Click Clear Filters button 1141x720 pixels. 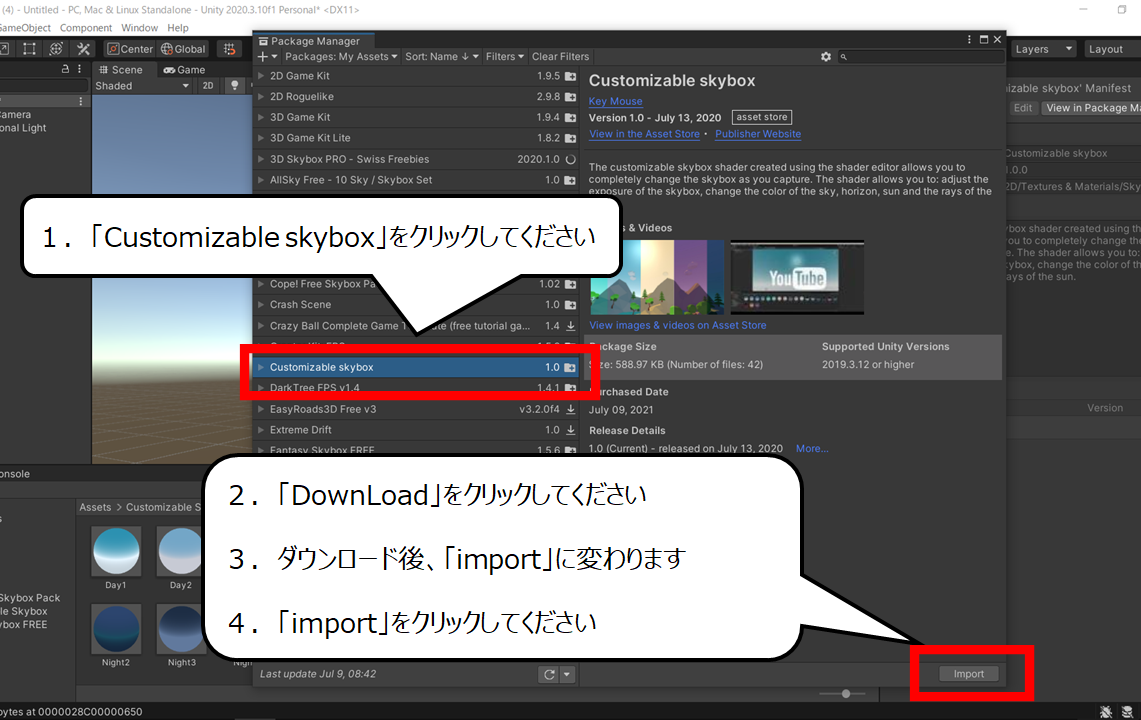[x=560, y=57]
